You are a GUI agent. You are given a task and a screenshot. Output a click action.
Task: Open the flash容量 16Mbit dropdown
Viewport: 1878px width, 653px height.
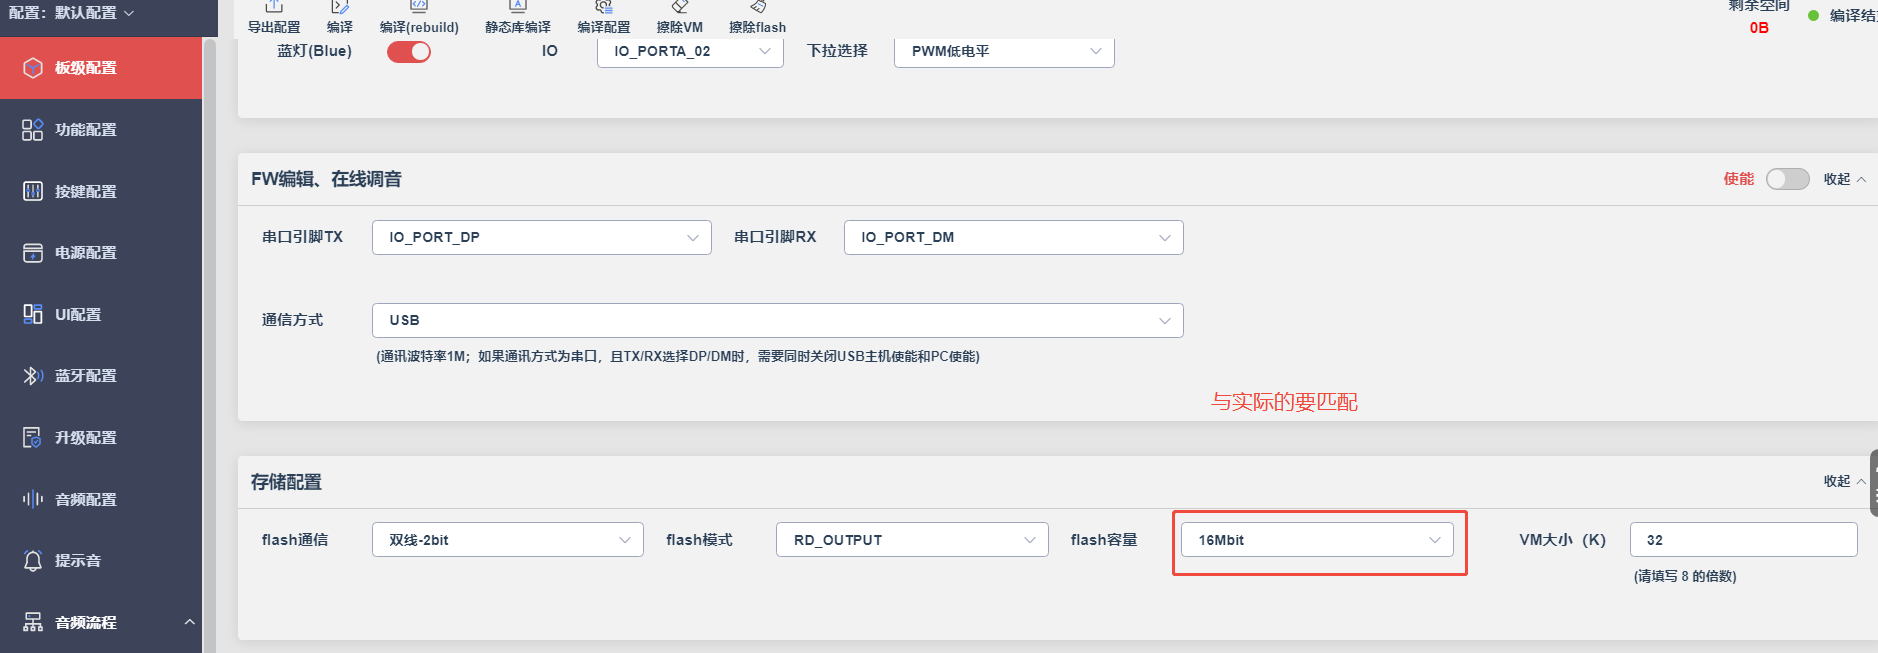click(x=1317, y=540)
